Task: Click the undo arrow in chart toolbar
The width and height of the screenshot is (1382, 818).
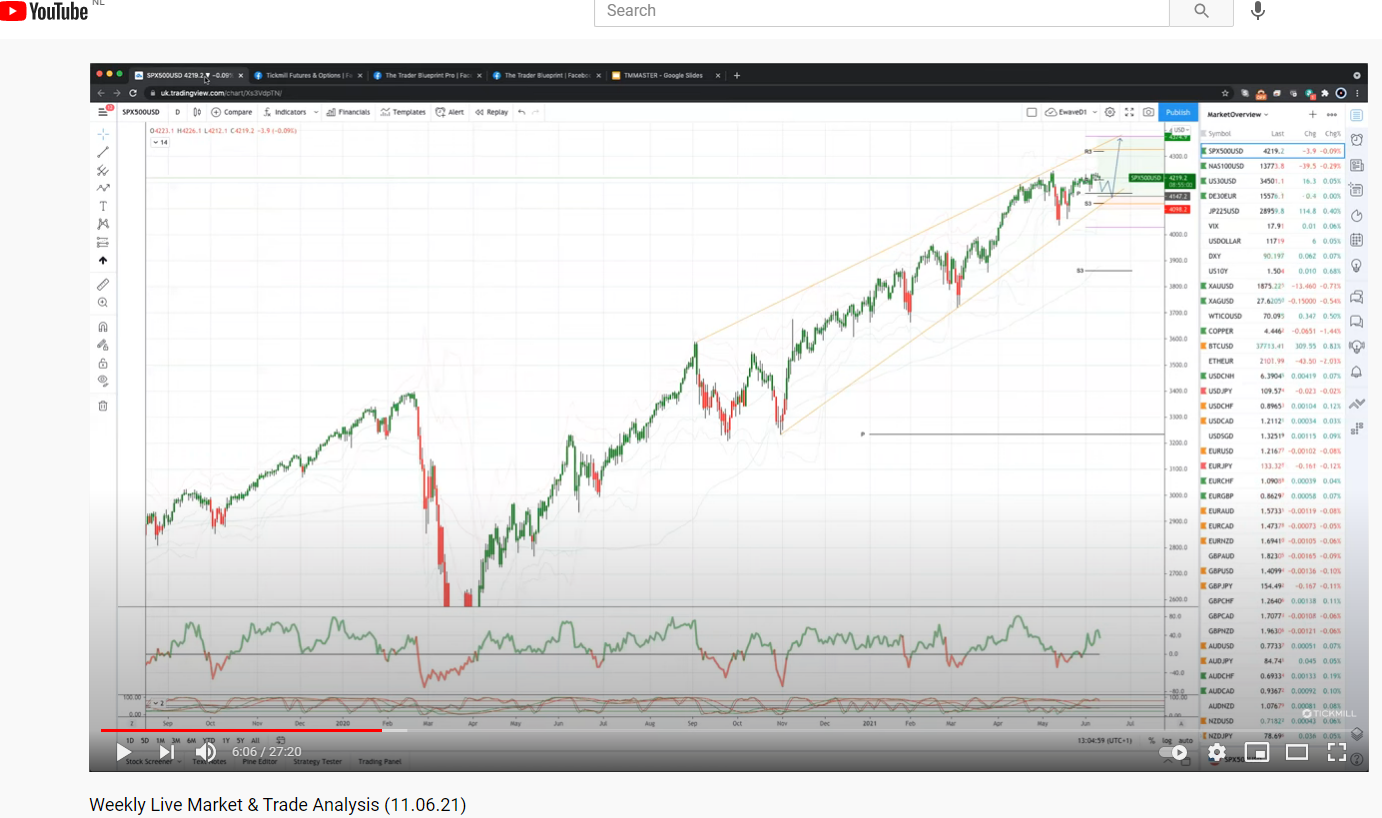Action: (522, 112)
